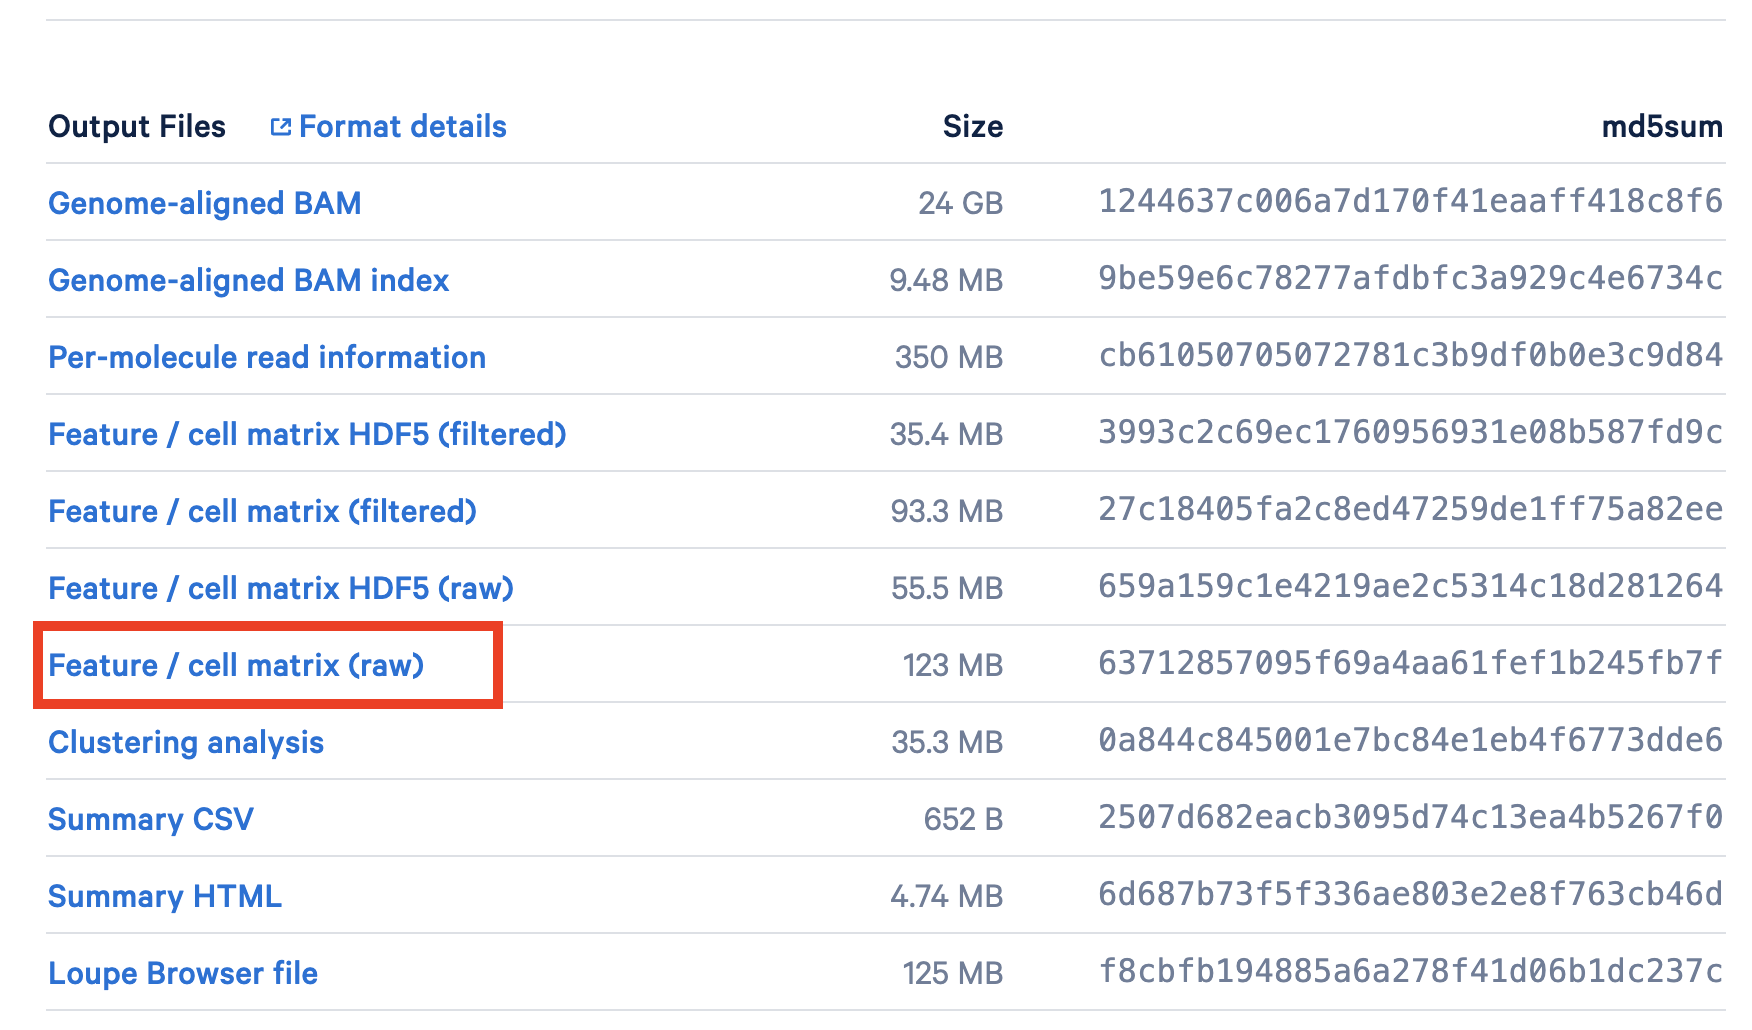Image resolution: width=1752 pixels, height=1030 pixels.
Task: Click the md5sum of the Loupe Browser file
Action: 1410,971
